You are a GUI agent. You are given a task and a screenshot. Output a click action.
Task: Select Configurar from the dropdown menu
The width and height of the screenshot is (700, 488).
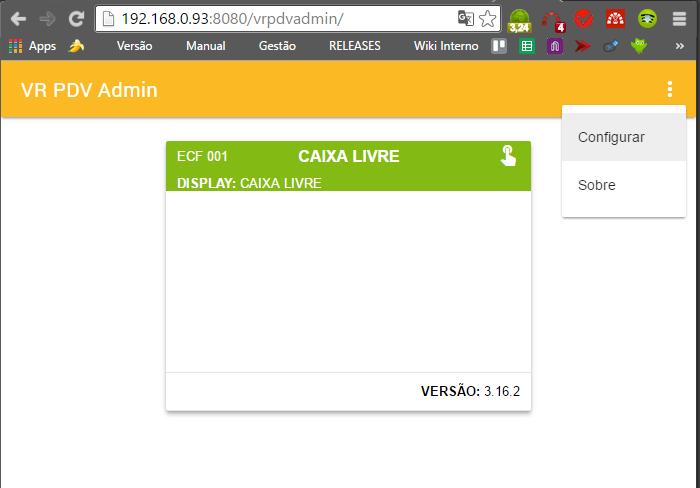pyautogui.click(x=624, y=137)
